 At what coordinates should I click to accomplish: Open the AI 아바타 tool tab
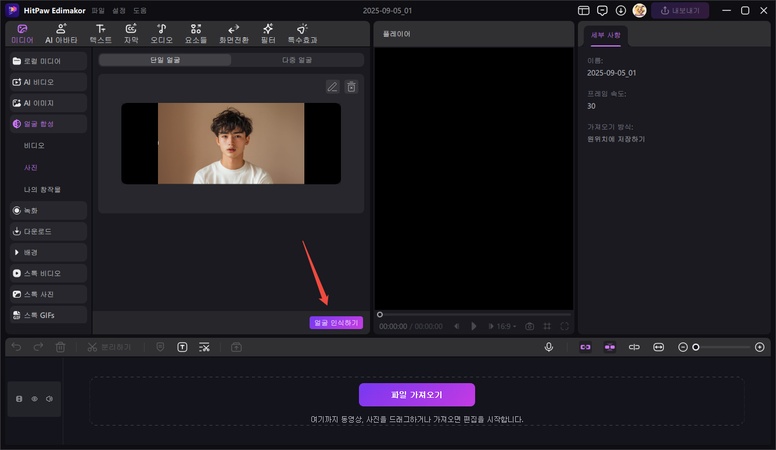pos(61,34)
